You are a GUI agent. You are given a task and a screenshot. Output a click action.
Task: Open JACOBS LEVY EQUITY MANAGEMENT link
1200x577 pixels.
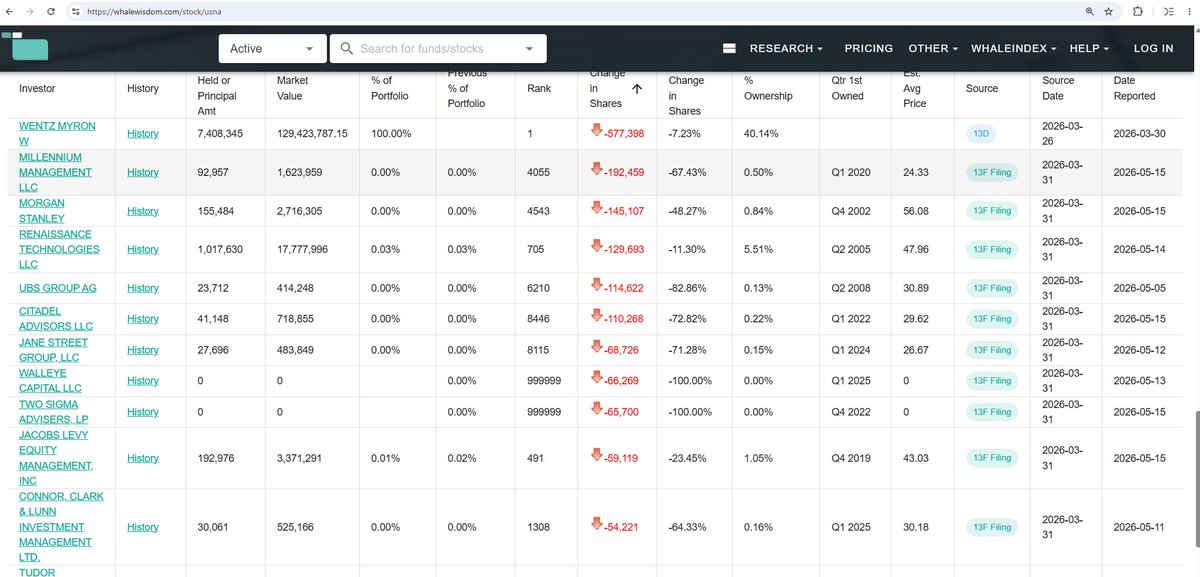click(56, 458)
